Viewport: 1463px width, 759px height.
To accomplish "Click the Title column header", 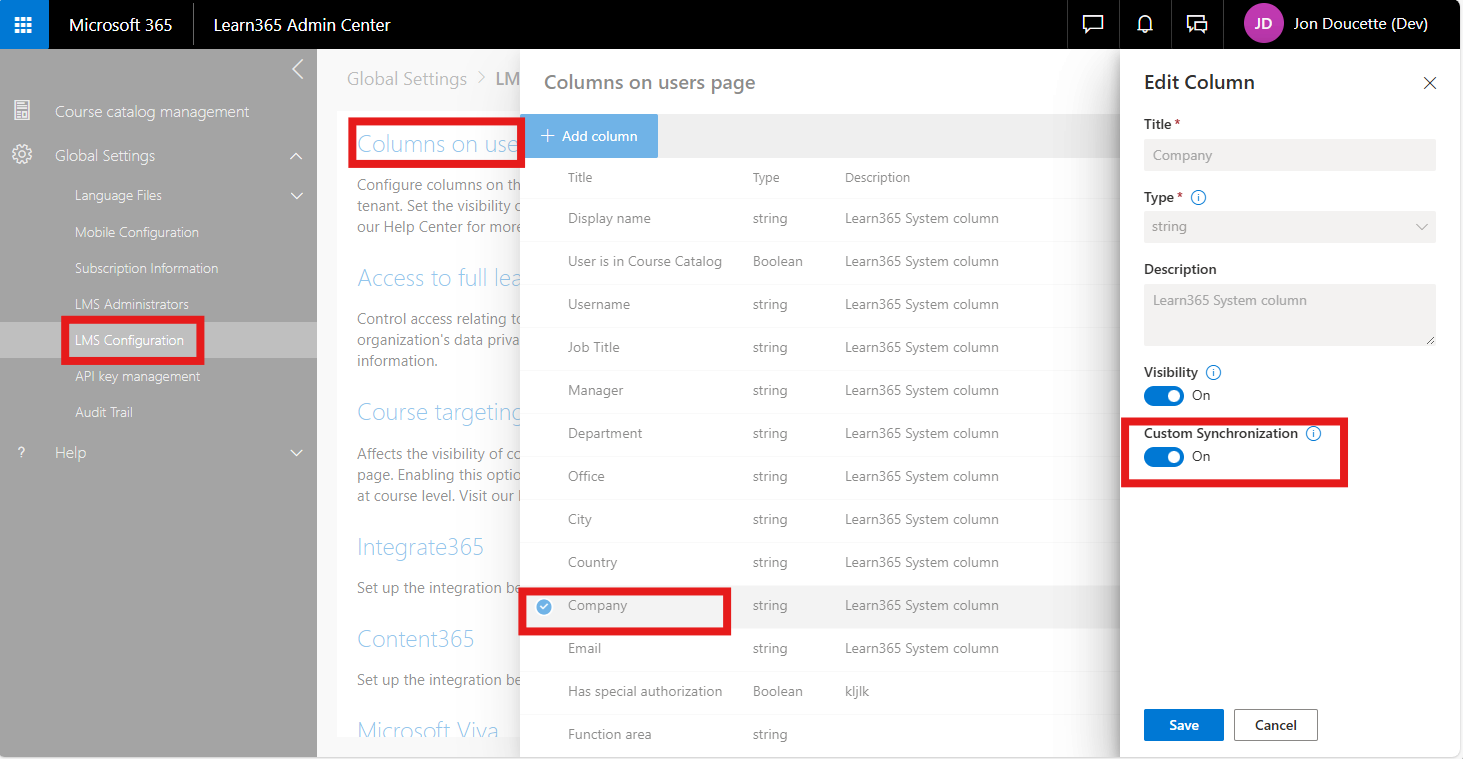I will coord(580,177).
